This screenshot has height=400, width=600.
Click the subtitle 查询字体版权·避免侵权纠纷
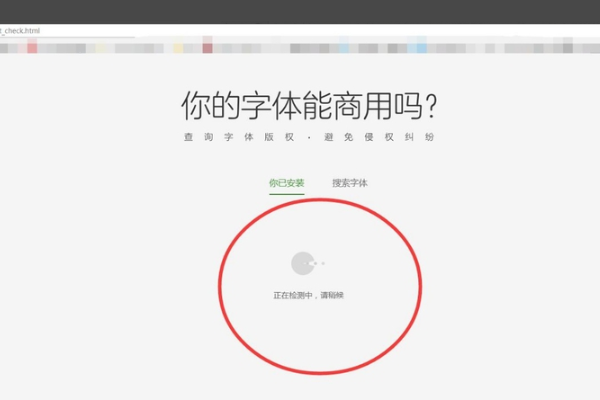309,137
